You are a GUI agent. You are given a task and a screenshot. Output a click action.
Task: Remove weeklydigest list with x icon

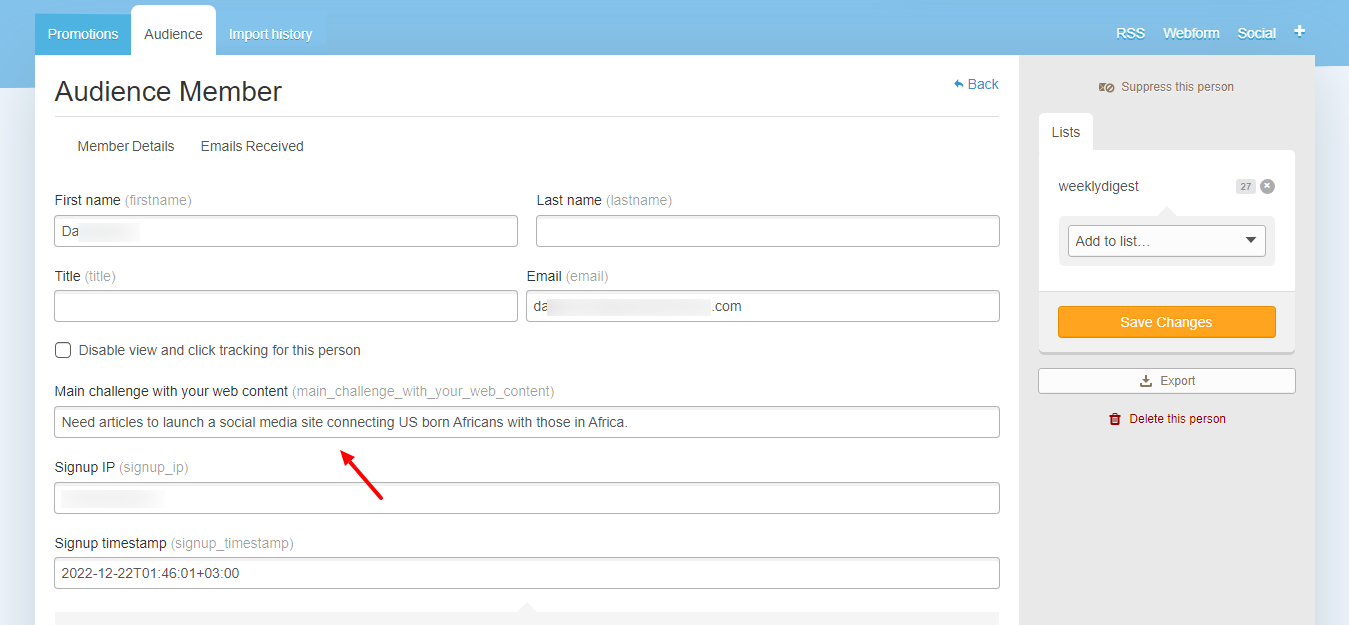click(1267, 186)
